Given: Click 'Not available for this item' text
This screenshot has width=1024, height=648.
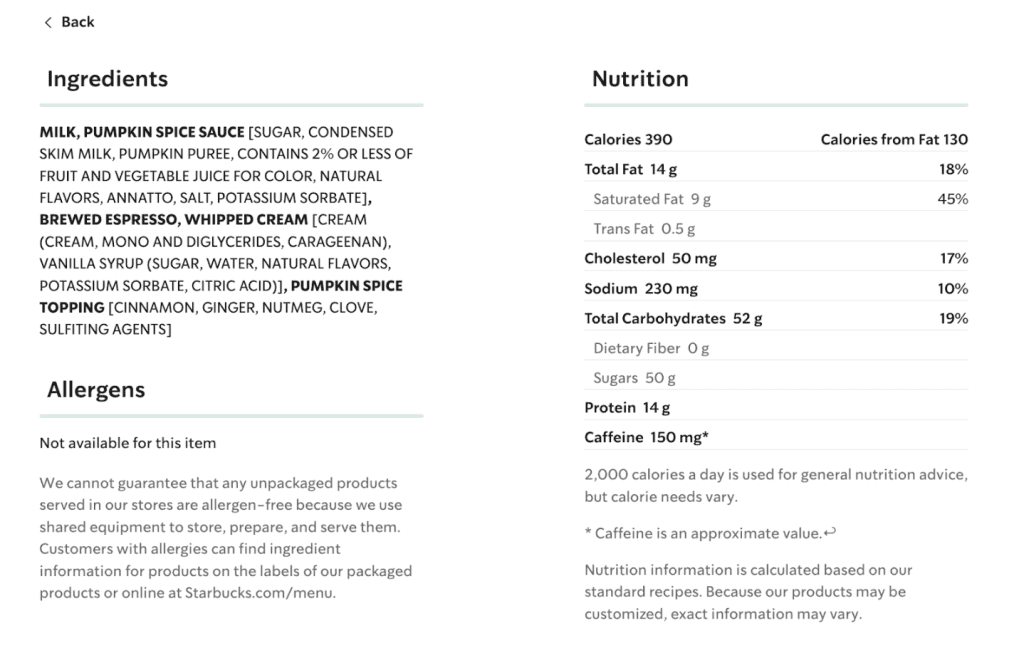Looking at the screenshot, I should (127, 443).
